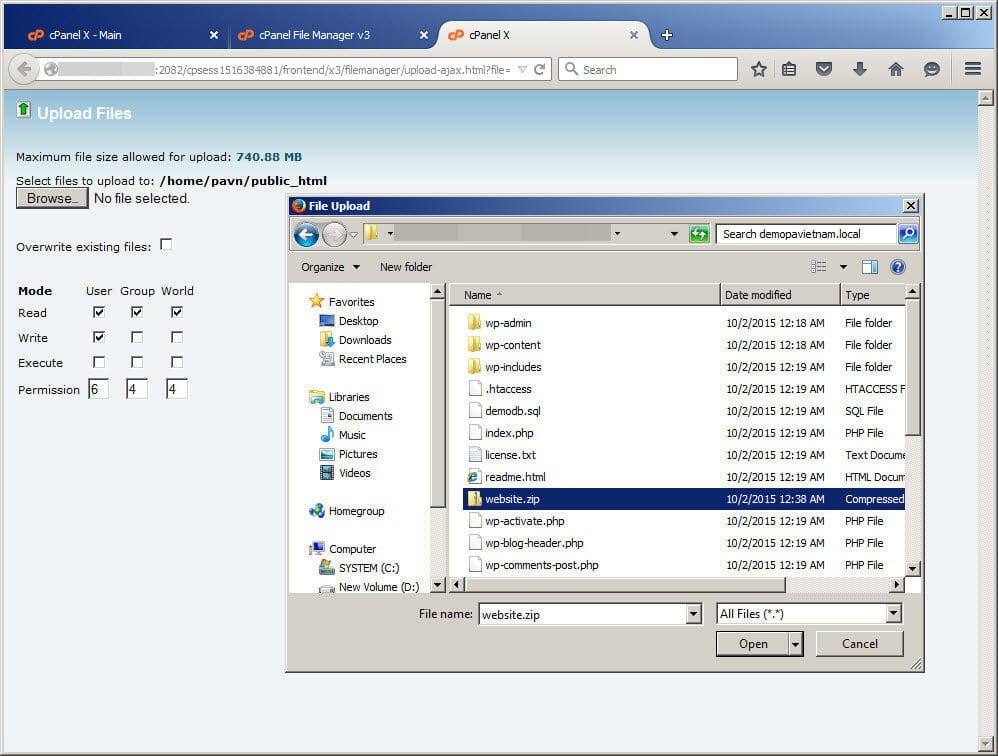
Task: Toggle the preview pane icon
Action: pyautogui.click(x=869, y=267)
